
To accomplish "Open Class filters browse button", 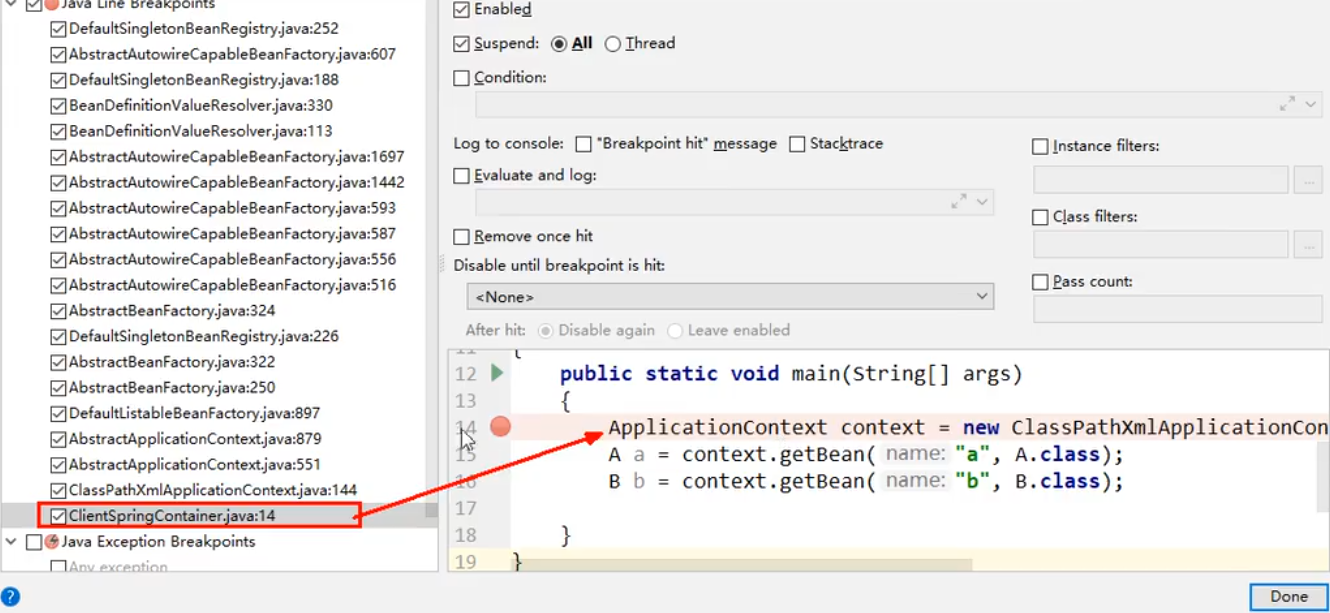I will (1308, 244).
